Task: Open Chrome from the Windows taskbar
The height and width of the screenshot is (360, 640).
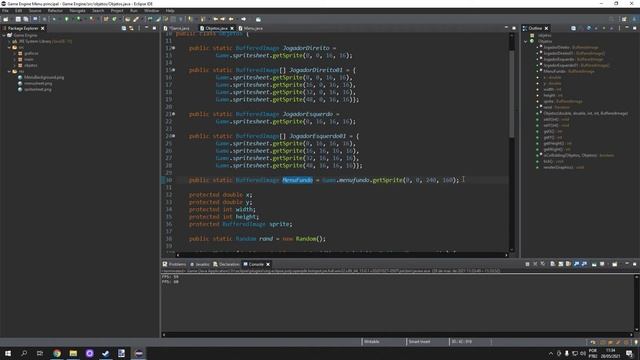Action: pyautogui.click(x=57, y=353)
